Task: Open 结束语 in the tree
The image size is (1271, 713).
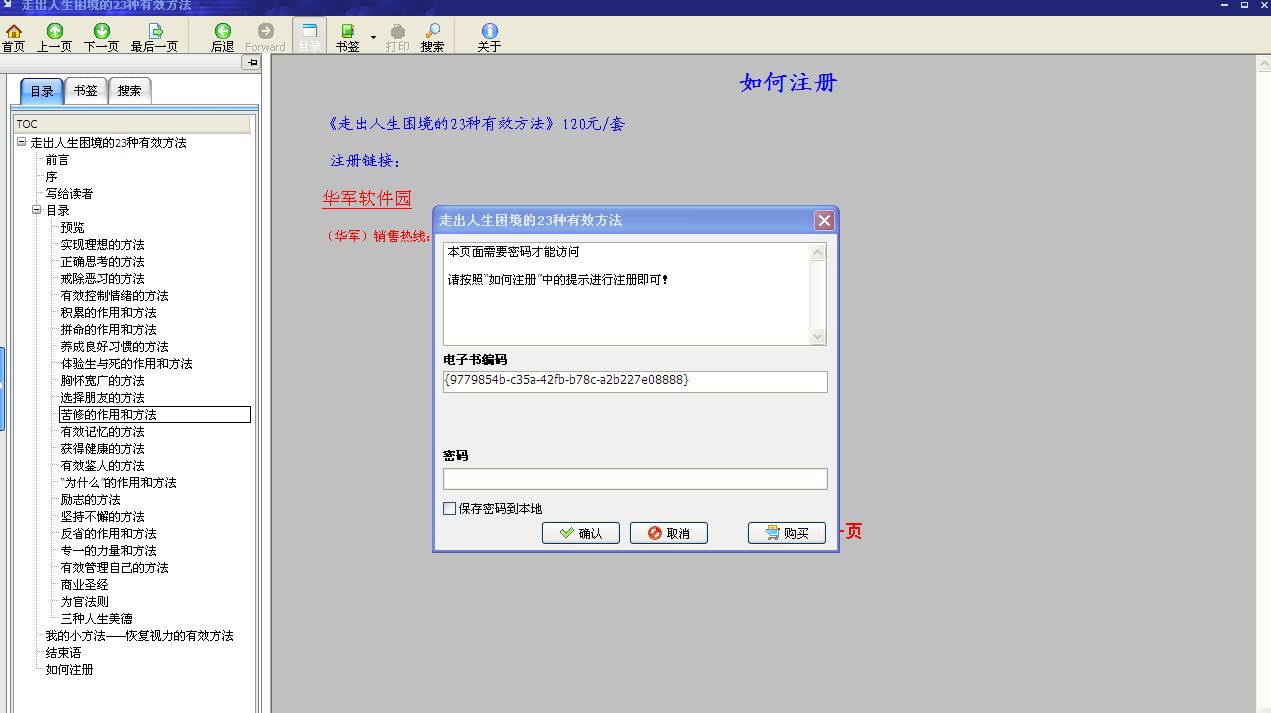Action: (x=63, y=653)
